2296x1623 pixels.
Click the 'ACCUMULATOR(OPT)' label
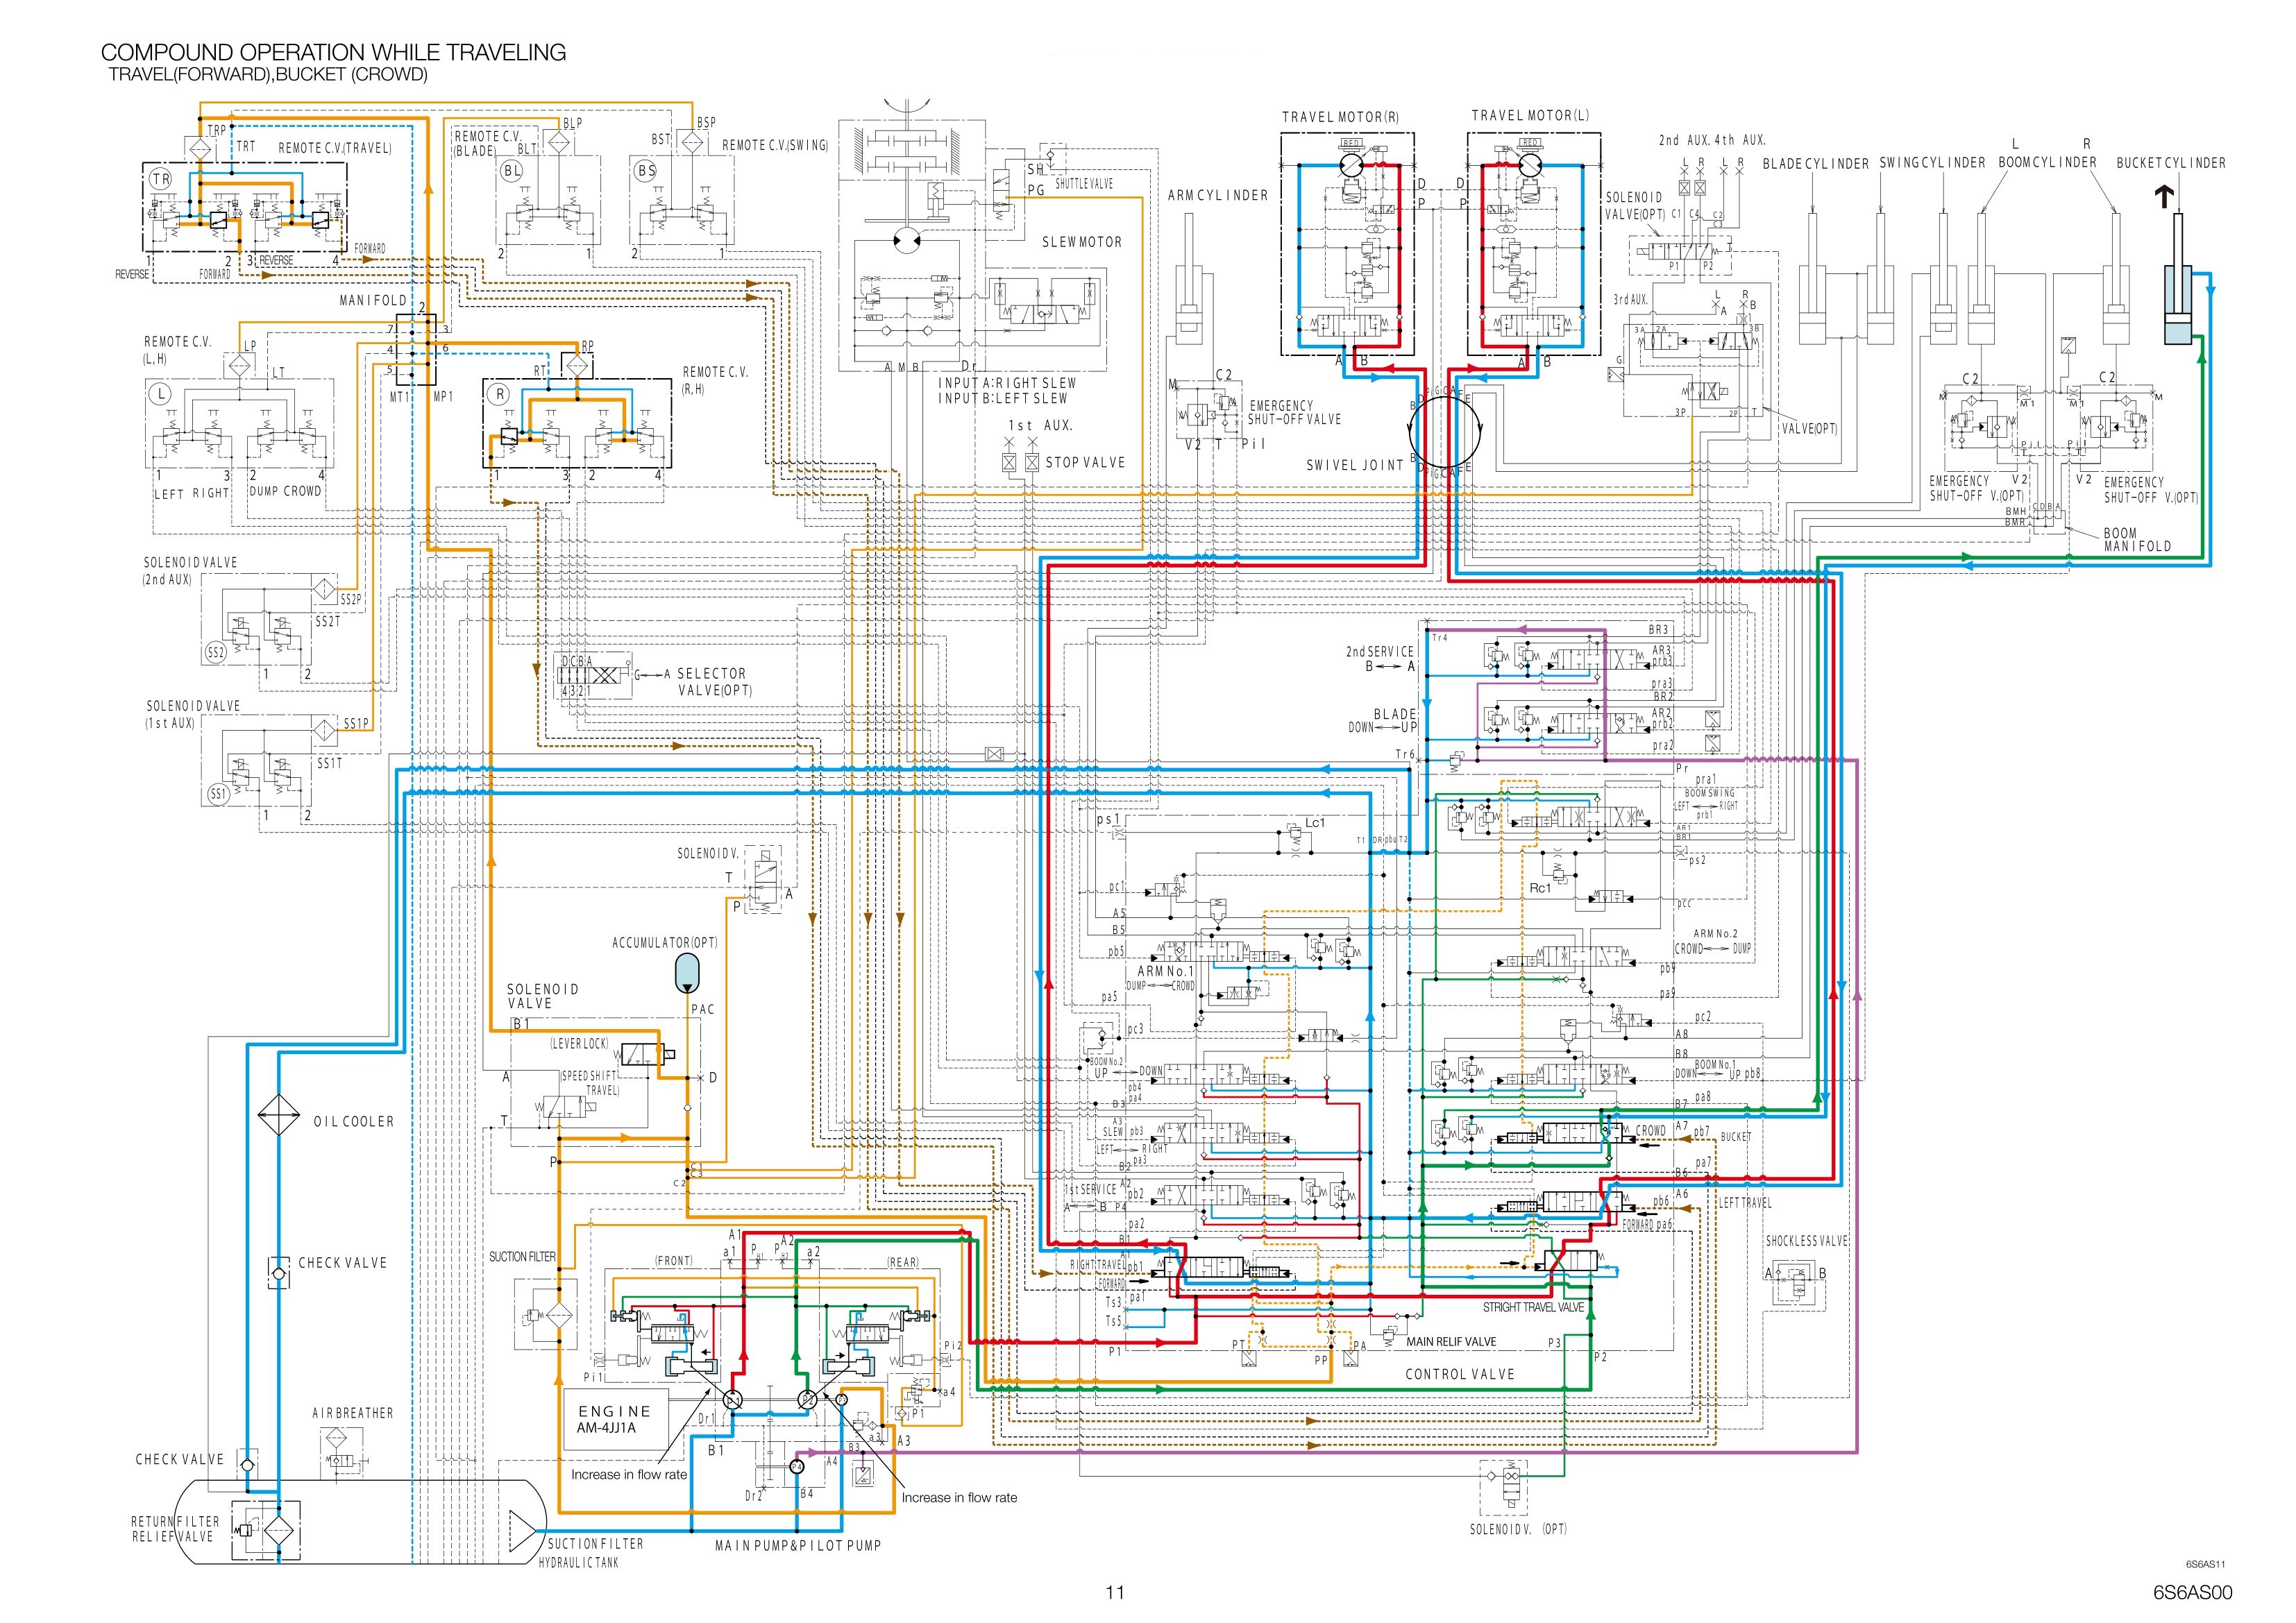pyautogui.click(x=665, y=942)
